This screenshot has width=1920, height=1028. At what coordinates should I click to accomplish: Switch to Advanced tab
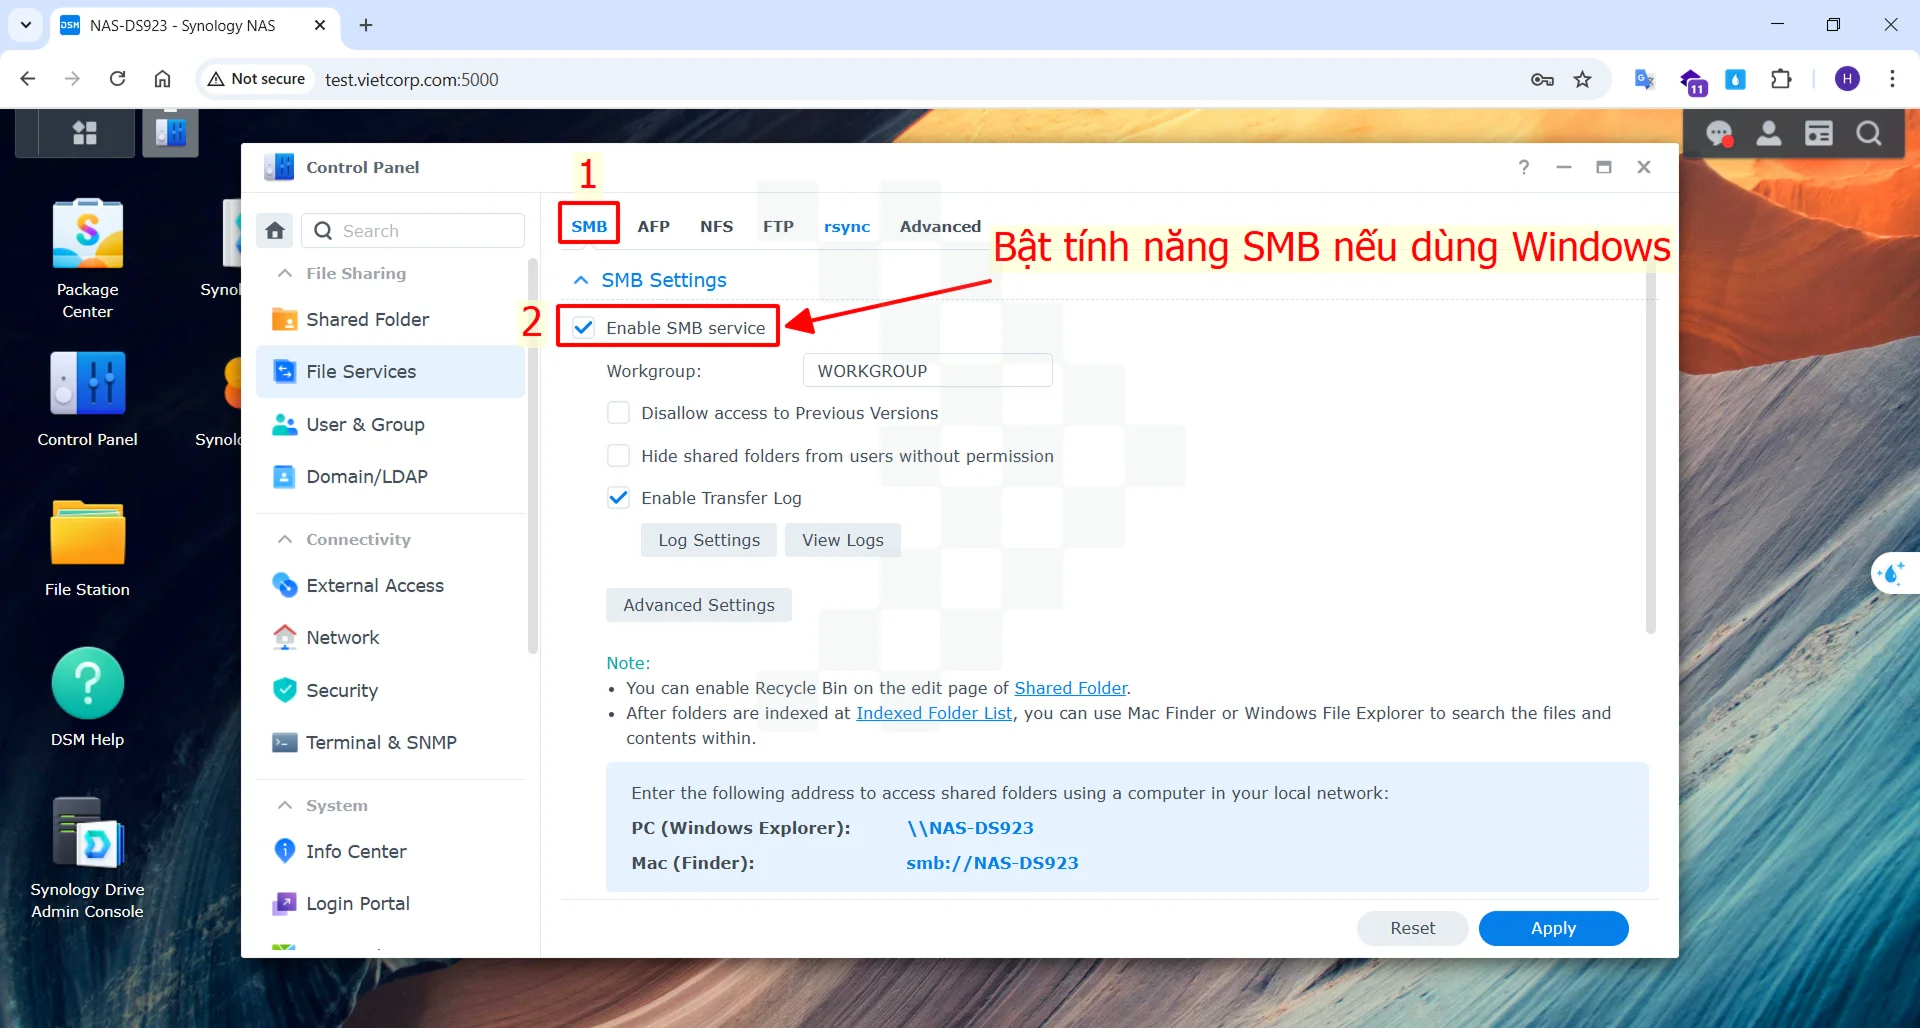[940, 226]
